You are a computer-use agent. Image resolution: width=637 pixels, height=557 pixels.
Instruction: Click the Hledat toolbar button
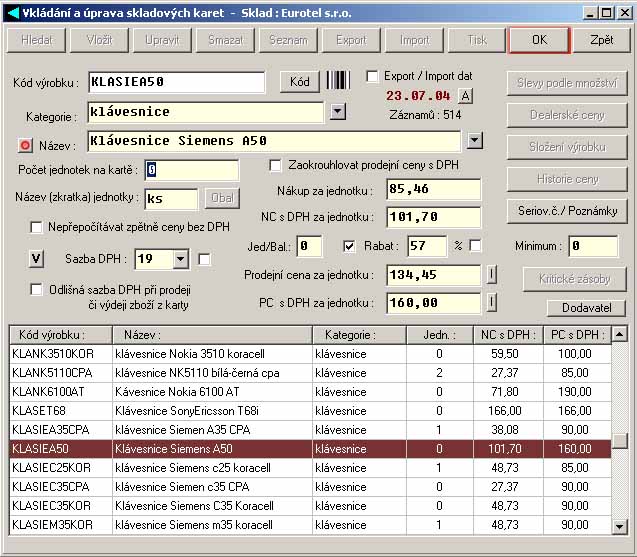tap(37, 40)
